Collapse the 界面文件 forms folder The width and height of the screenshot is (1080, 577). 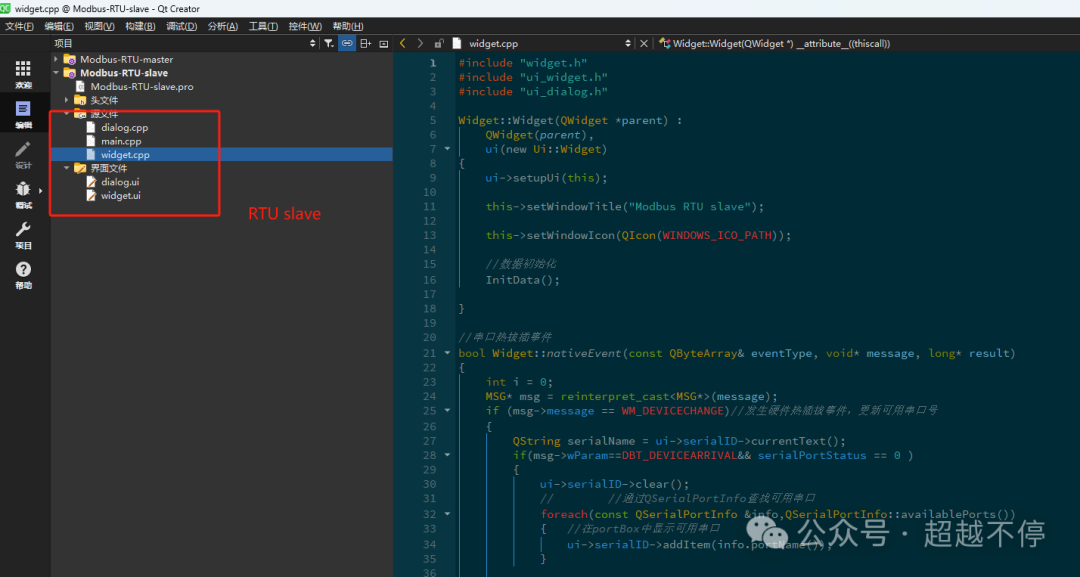[67, 168]
